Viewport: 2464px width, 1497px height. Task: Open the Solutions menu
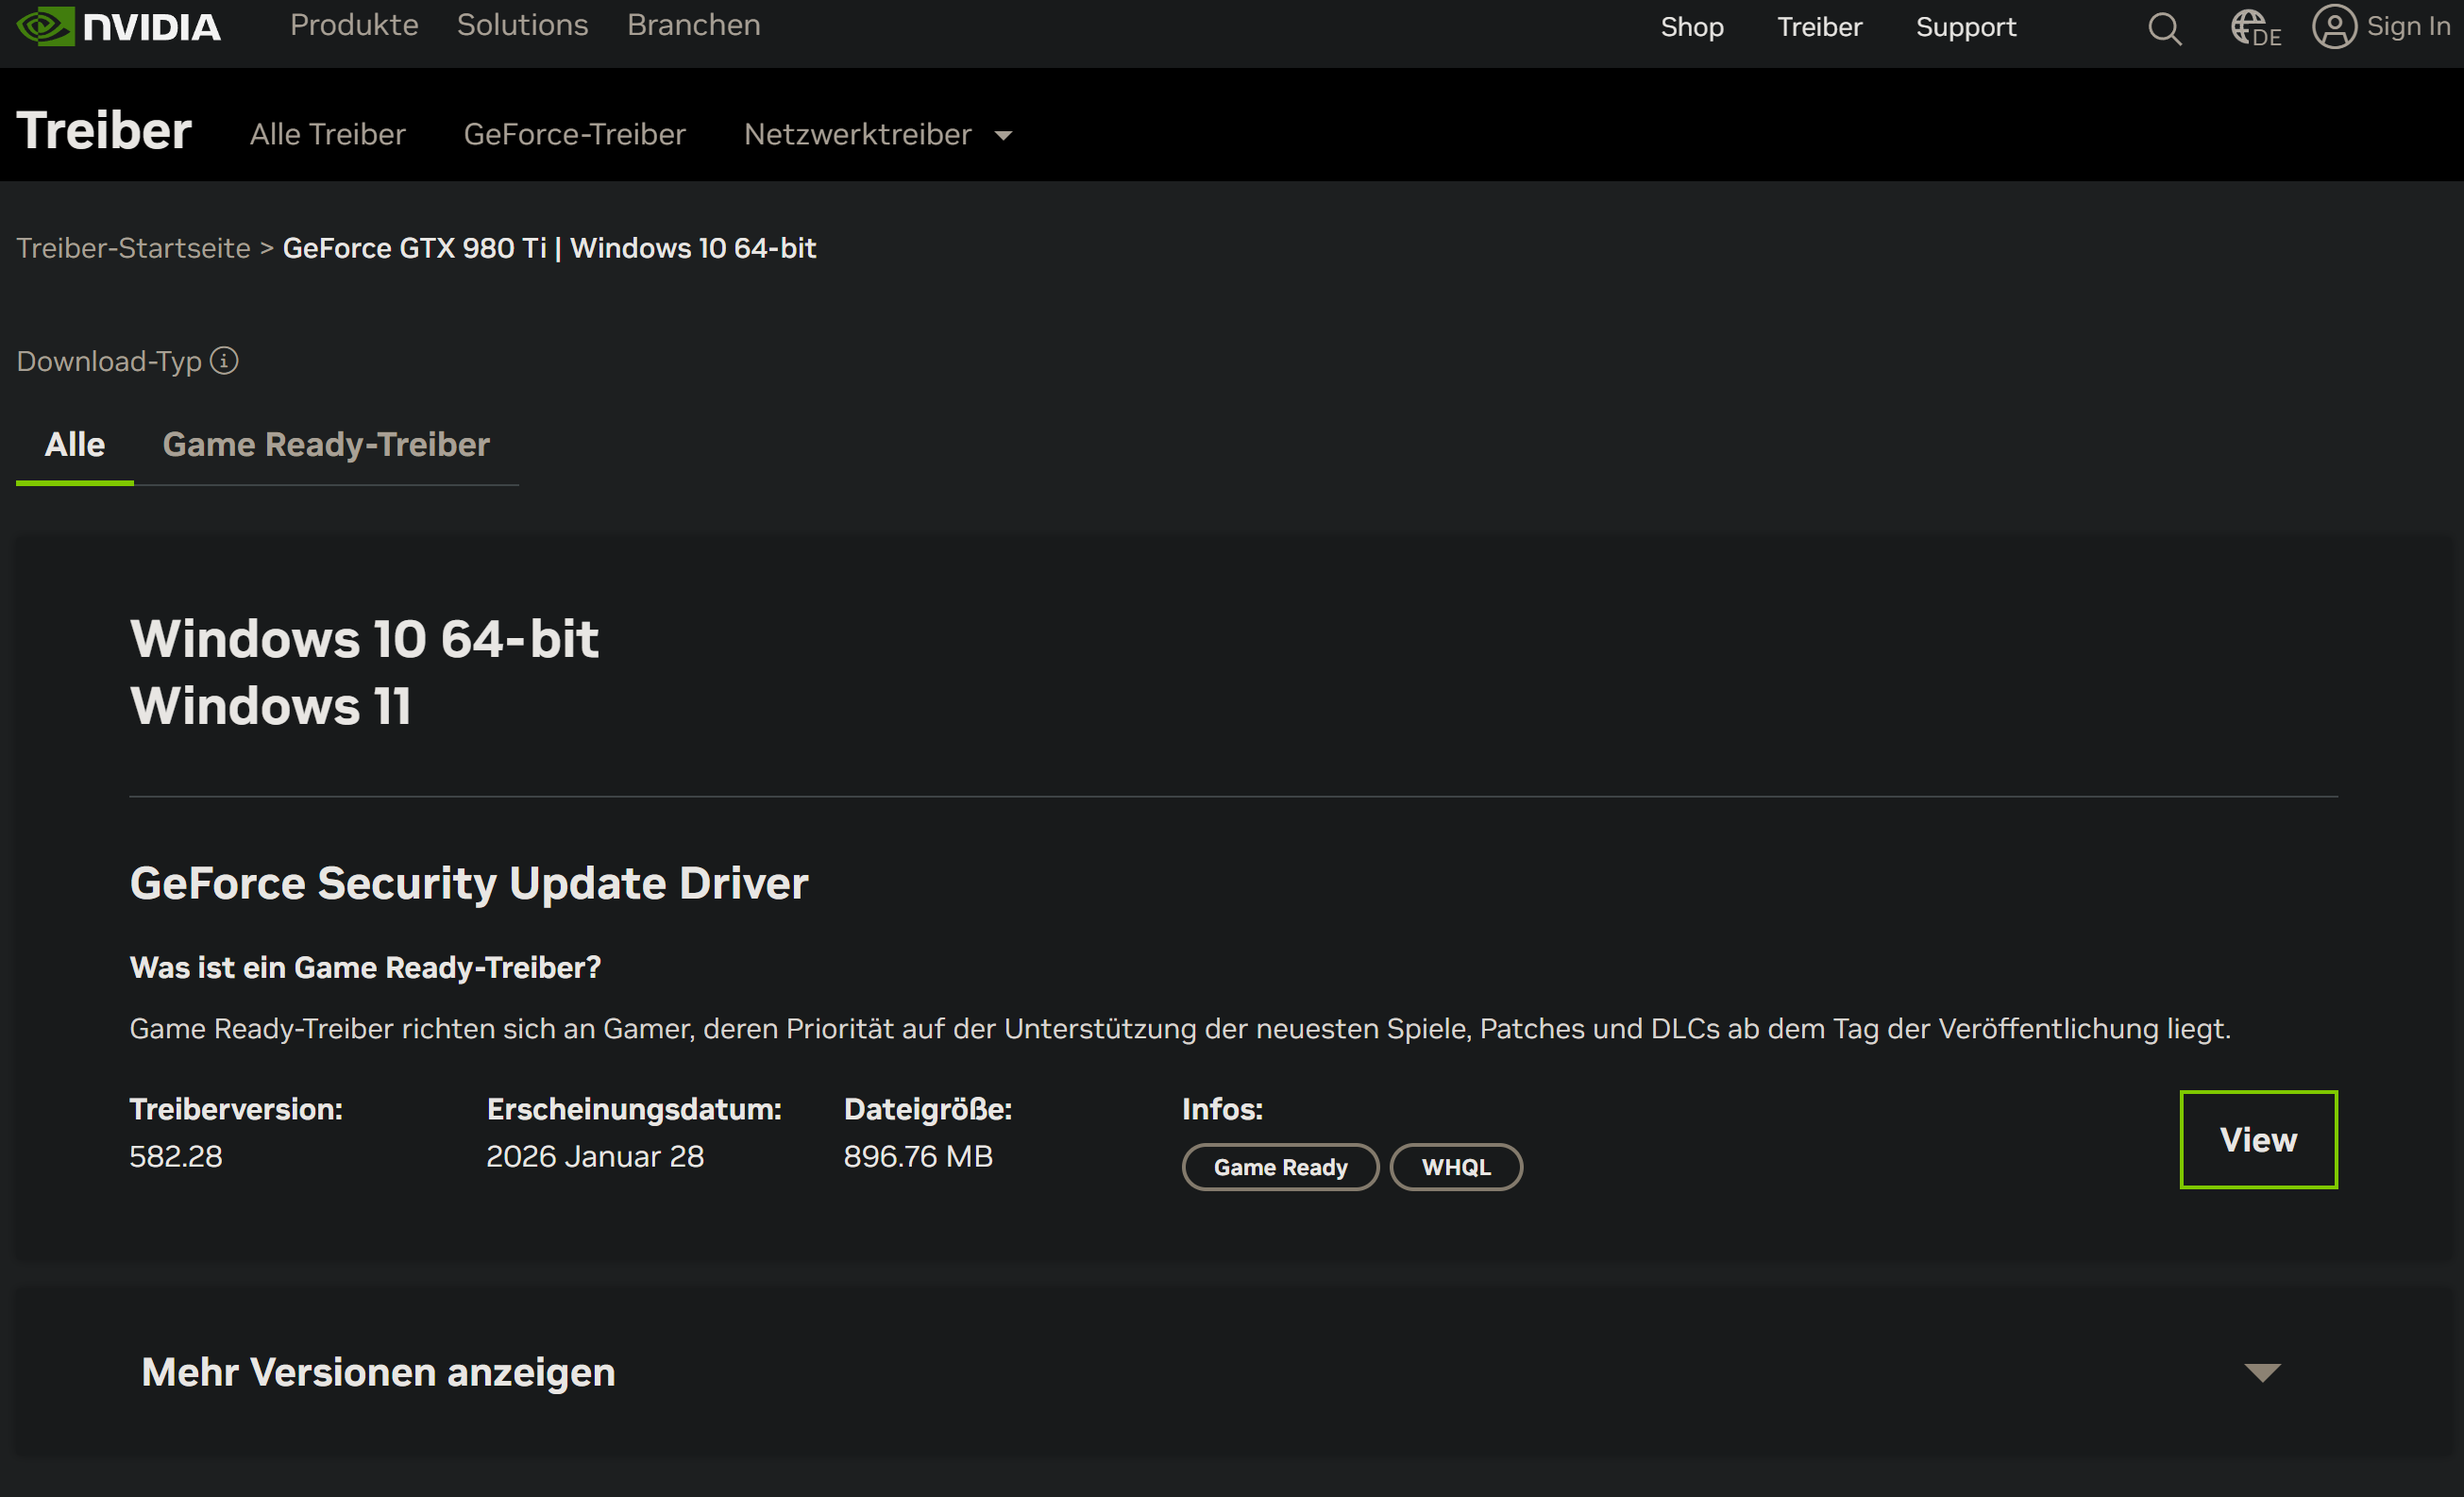pyautogui.click(x=522, y=25)
